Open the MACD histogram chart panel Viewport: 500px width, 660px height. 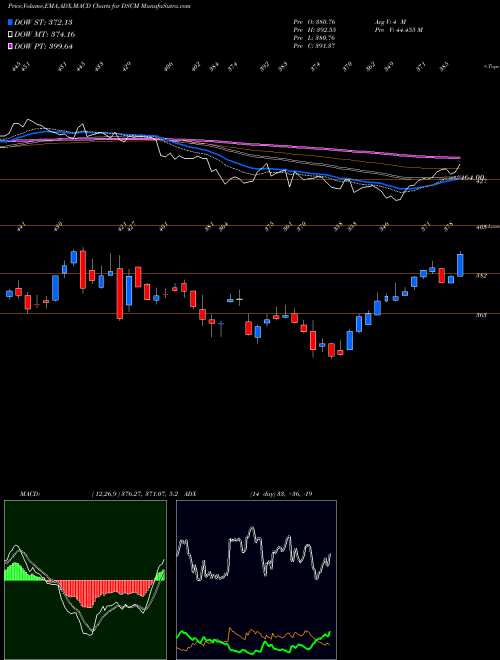(x=85, y=580)
